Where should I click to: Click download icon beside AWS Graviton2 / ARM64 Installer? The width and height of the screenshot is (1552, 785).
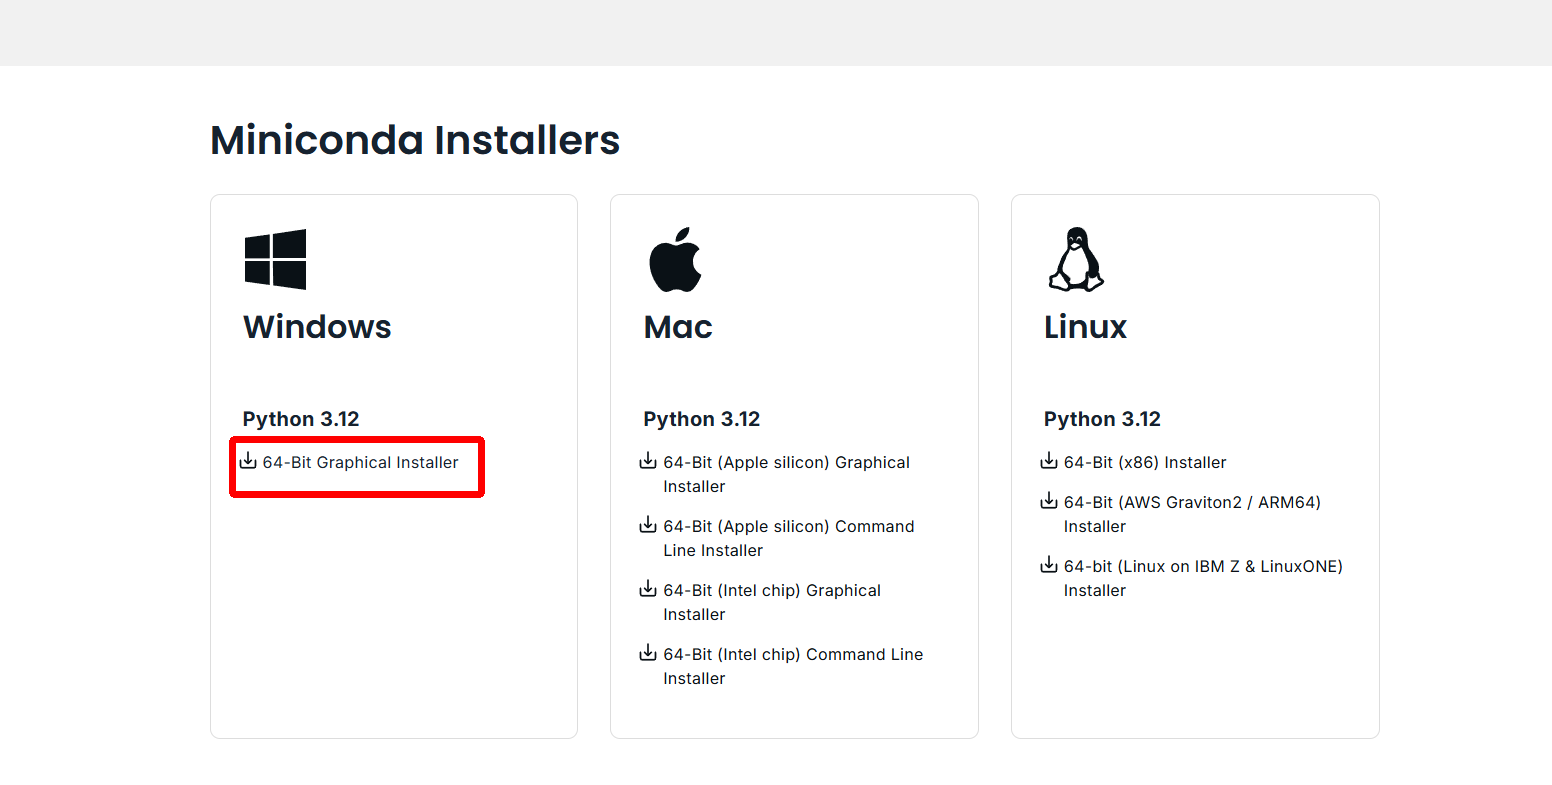tap(1049, 501)
